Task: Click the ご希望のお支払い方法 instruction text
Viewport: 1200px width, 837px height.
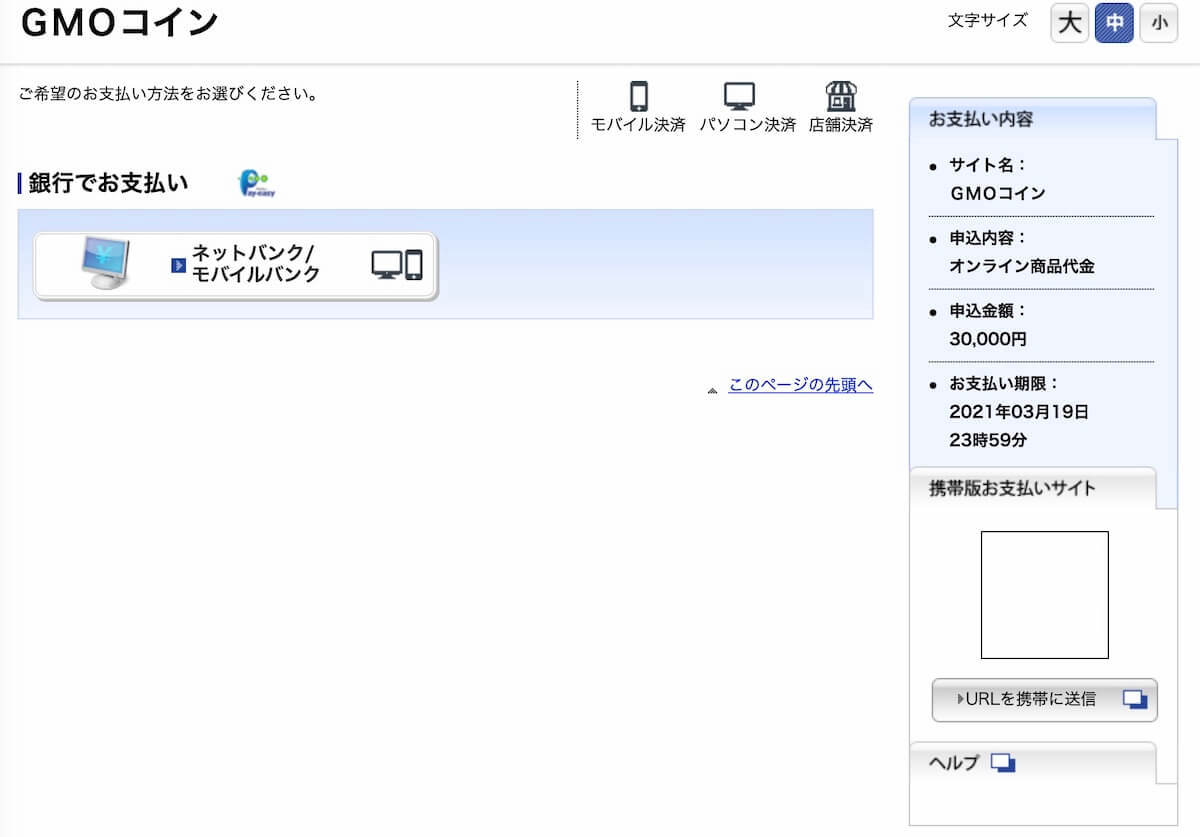Action: [x=169, y=95]
